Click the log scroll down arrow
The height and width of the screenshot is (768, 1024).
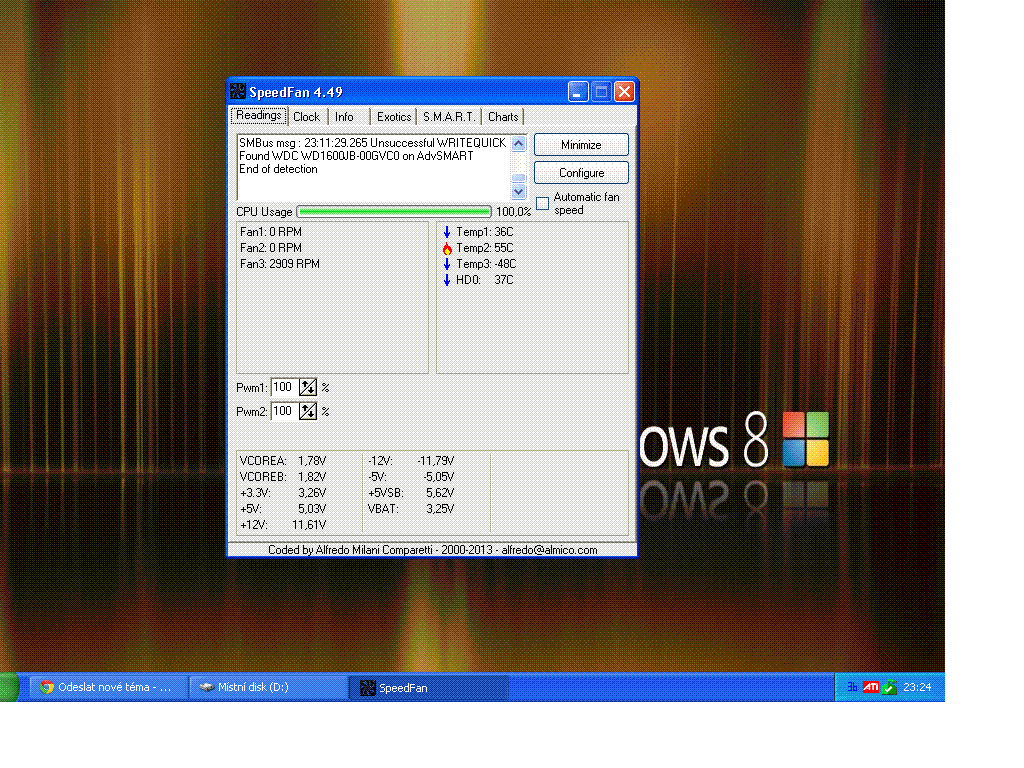click(519, 191)
